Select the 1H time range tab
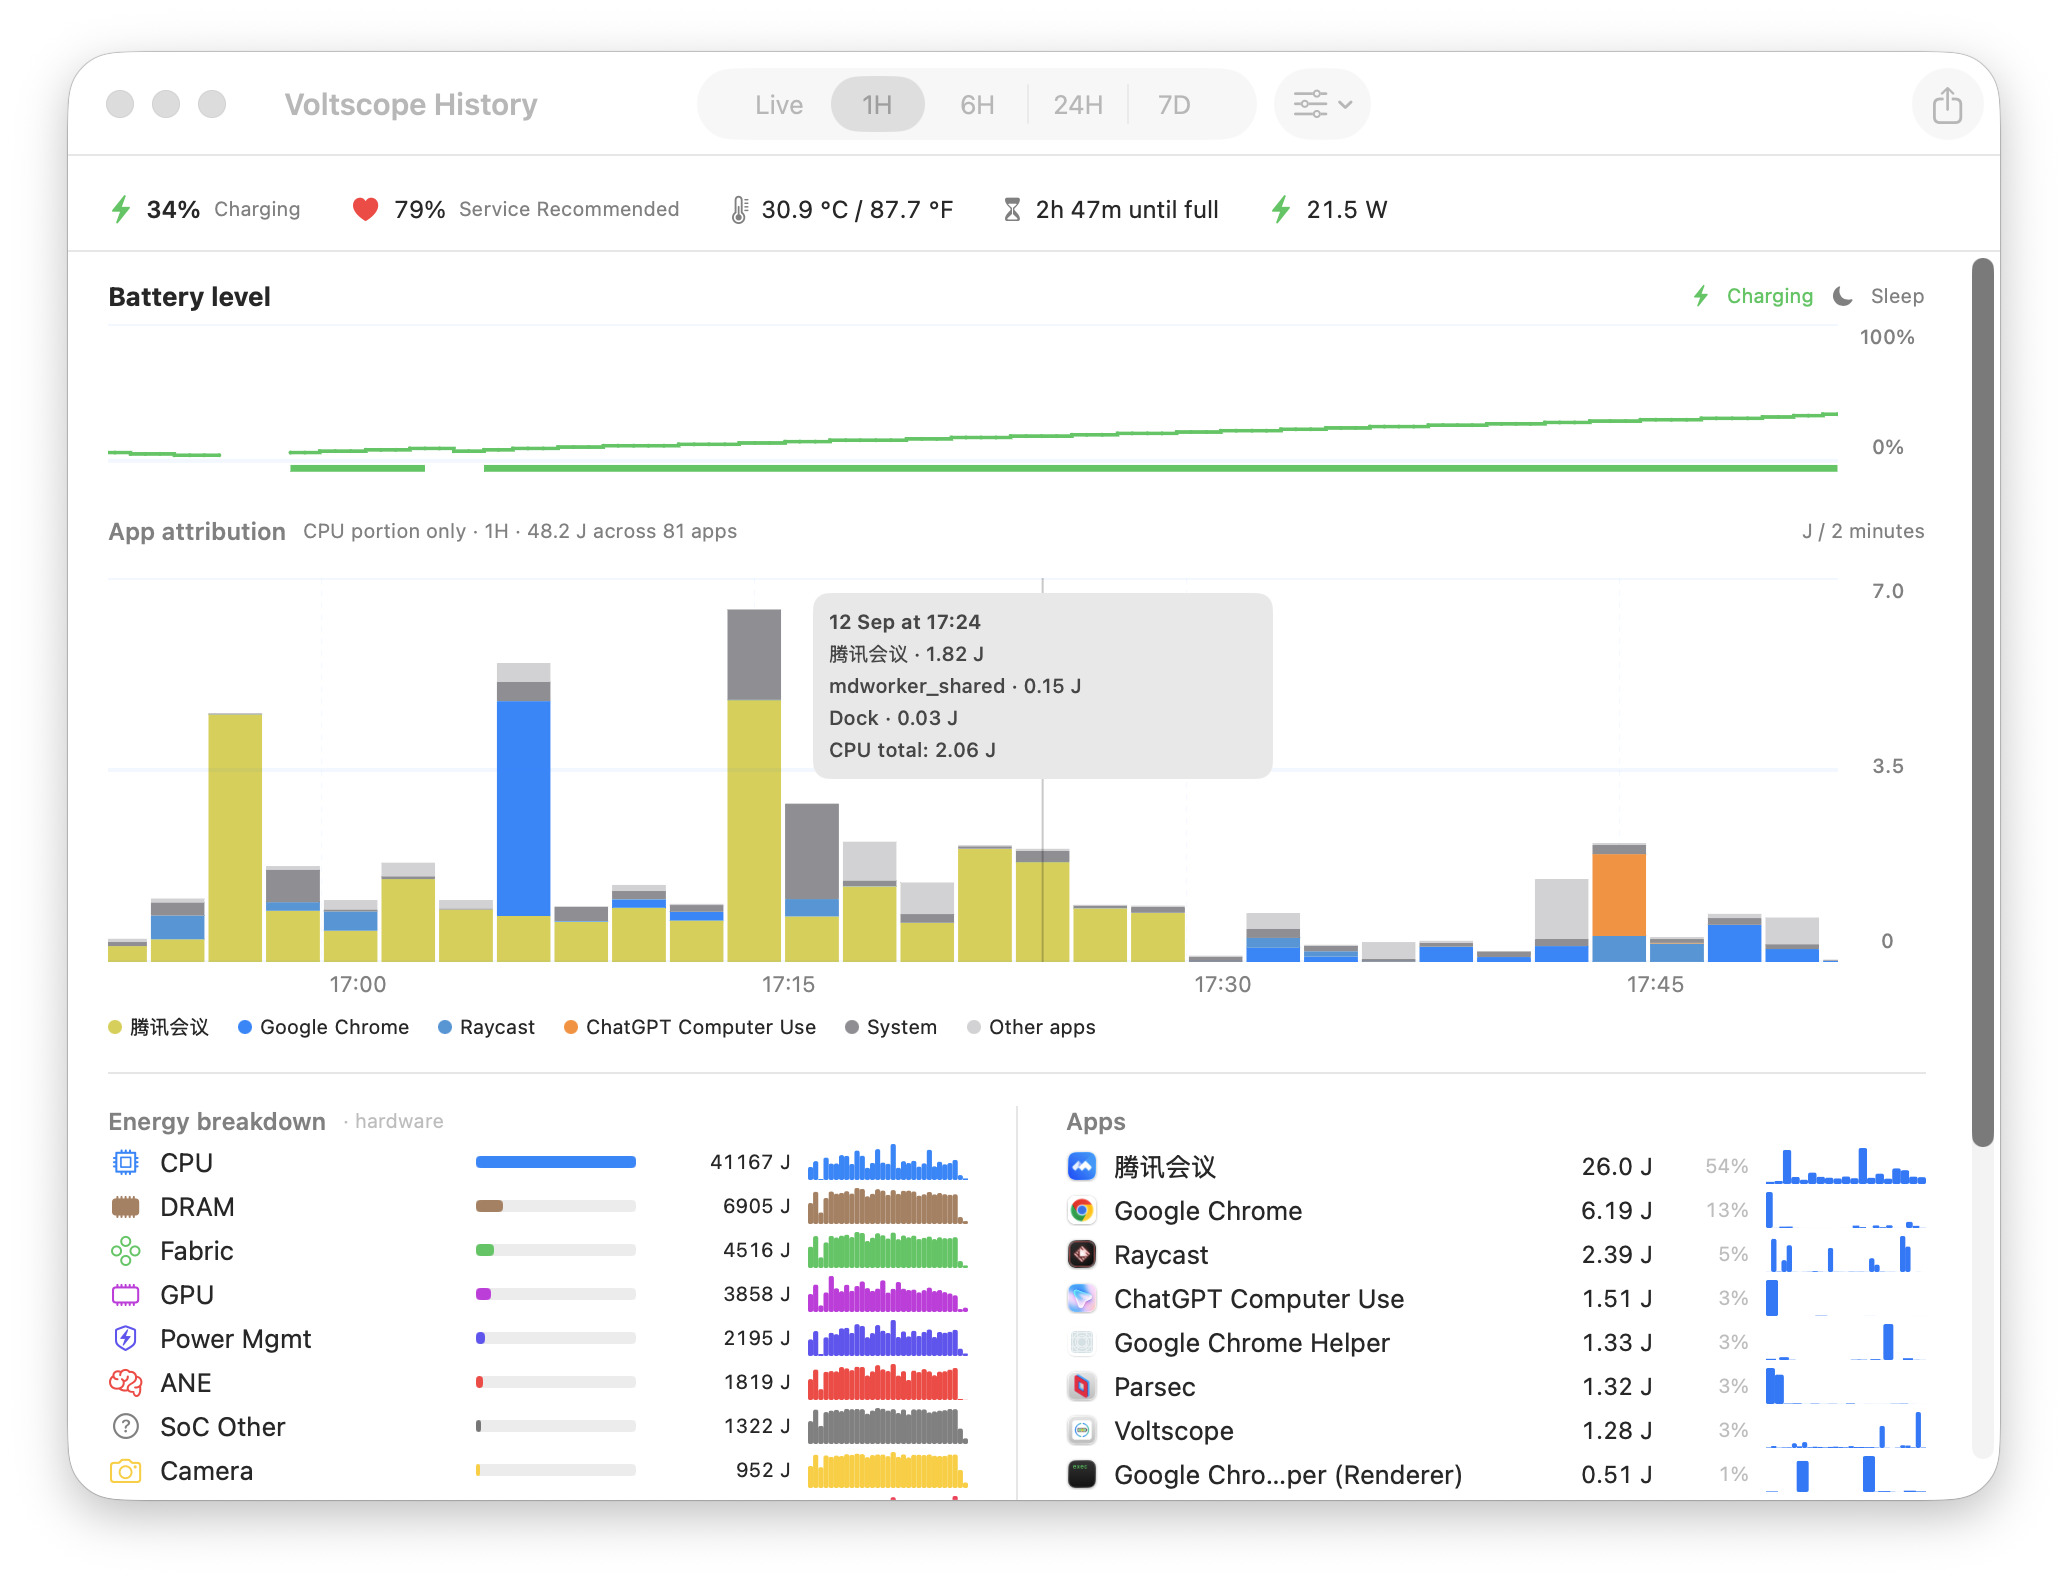The height and width of the screenshot is (1584, 2068). point(877,105)
